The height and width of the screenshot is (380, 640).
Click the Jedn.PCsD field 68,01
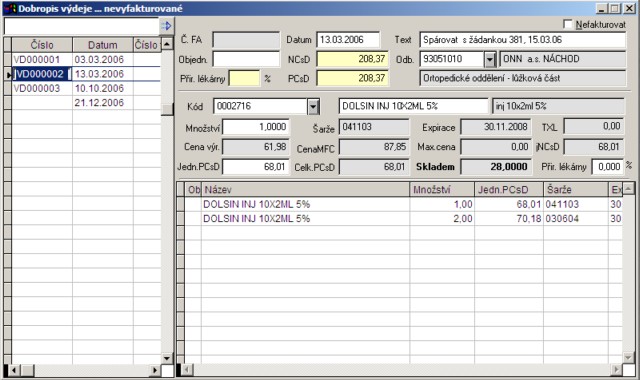256,167
